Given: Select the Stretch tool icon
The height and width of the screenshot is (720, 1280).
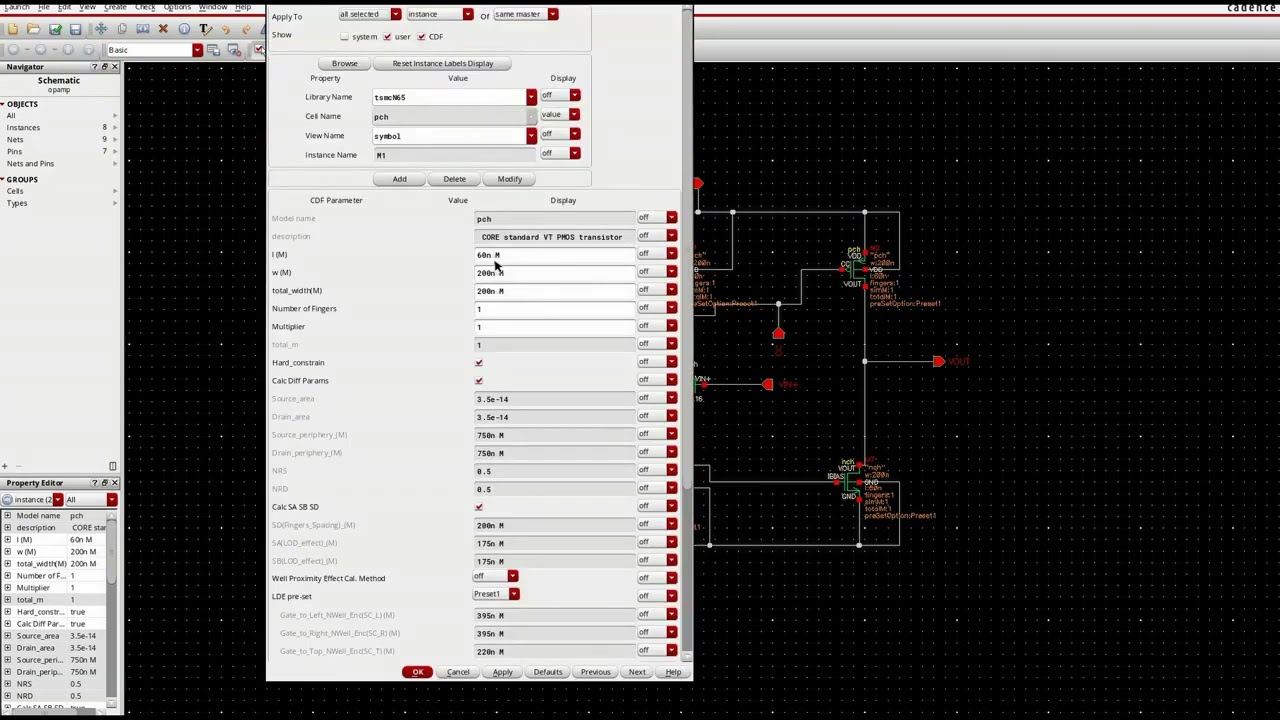Looking at the screenshot, I should click(142, 29).
